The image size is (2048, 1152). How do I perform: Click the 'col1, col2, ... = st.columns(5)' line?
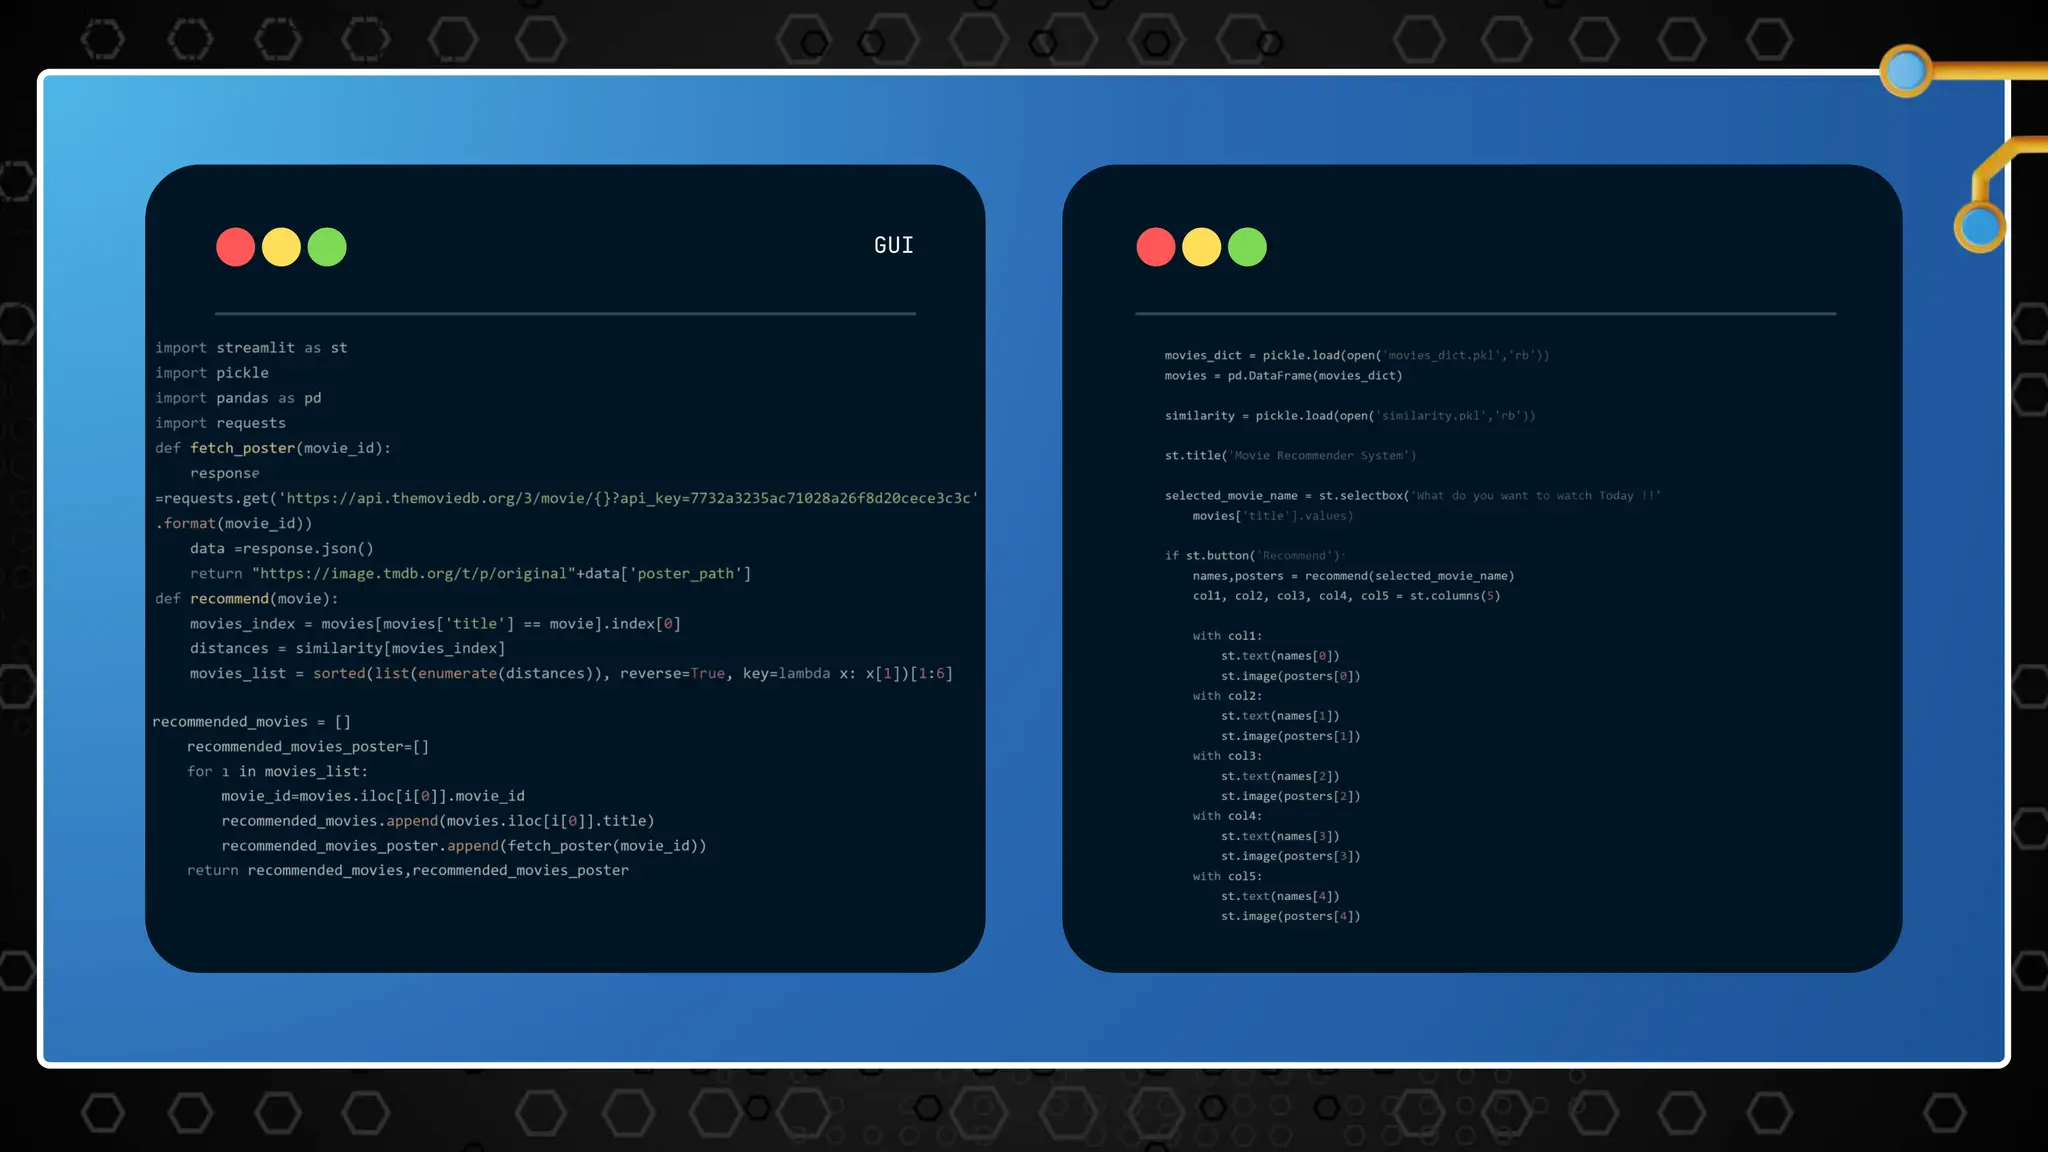[1346, 595]
